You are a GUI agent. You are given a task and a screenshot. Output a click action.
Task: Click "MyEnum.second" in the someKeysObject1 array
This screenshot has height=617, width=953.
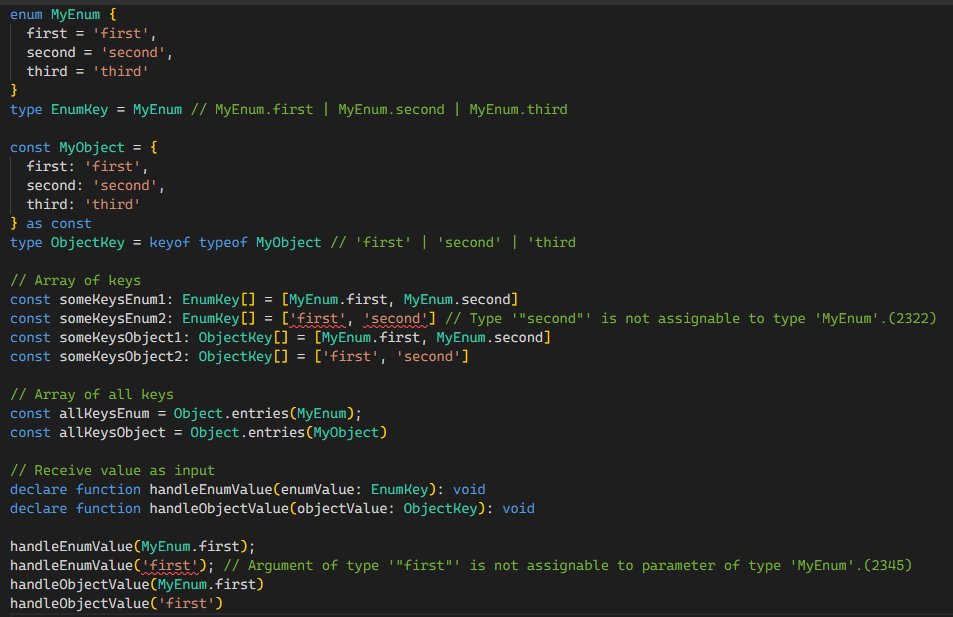click(490, 337)
